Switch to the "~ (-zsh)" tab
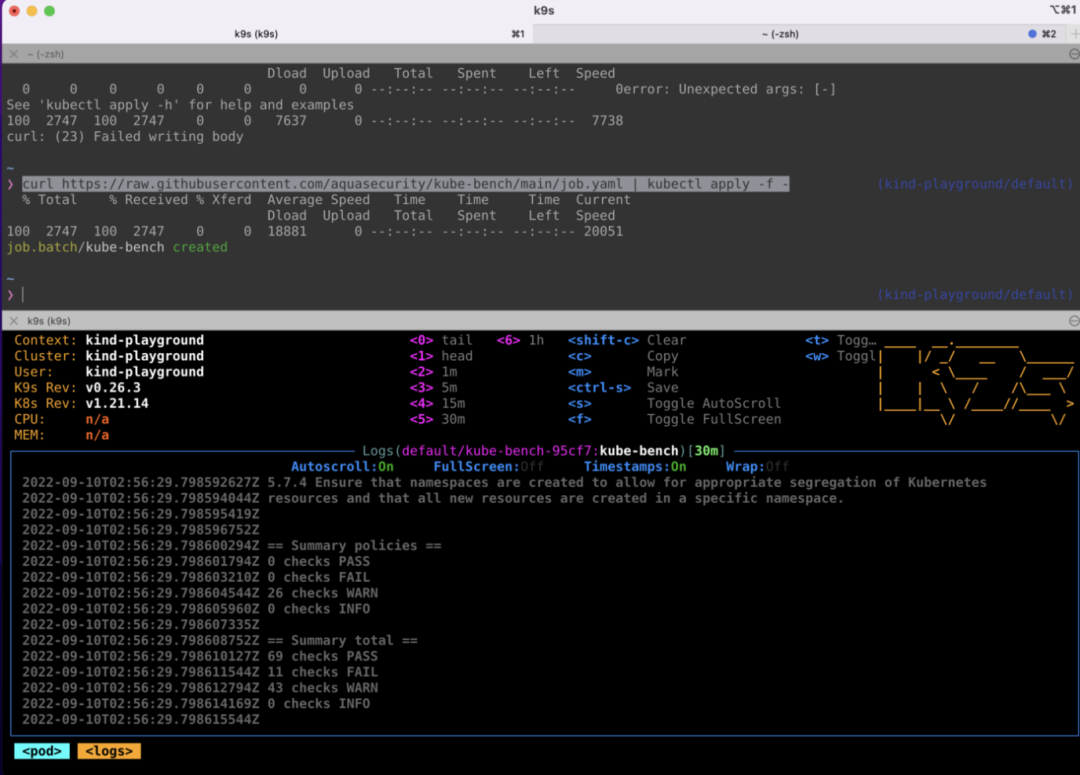 click(x=780, y=34)
